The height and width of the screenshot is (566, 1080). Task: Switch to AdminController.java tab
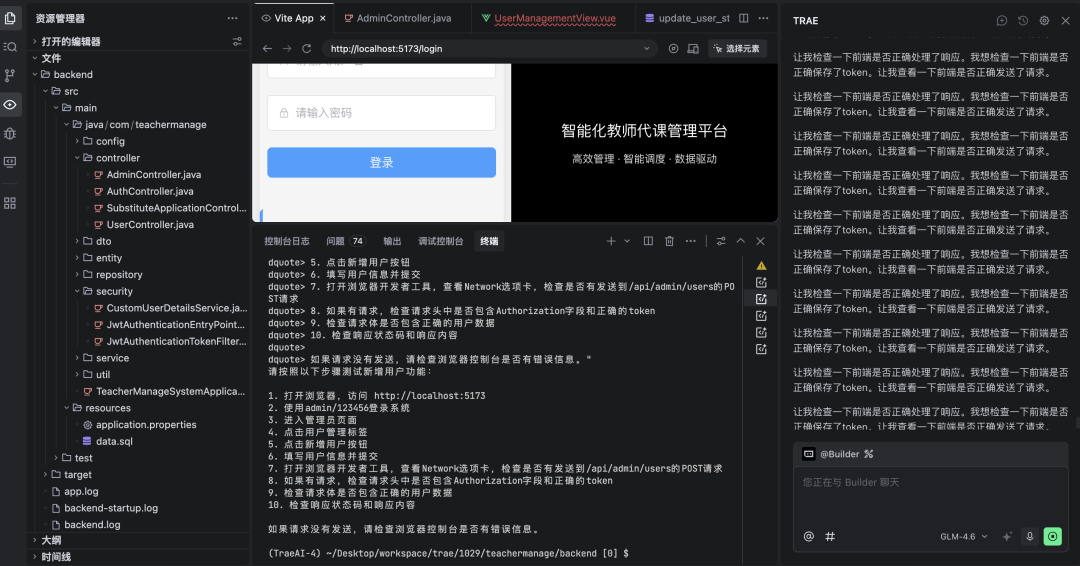tap(404, 19)
